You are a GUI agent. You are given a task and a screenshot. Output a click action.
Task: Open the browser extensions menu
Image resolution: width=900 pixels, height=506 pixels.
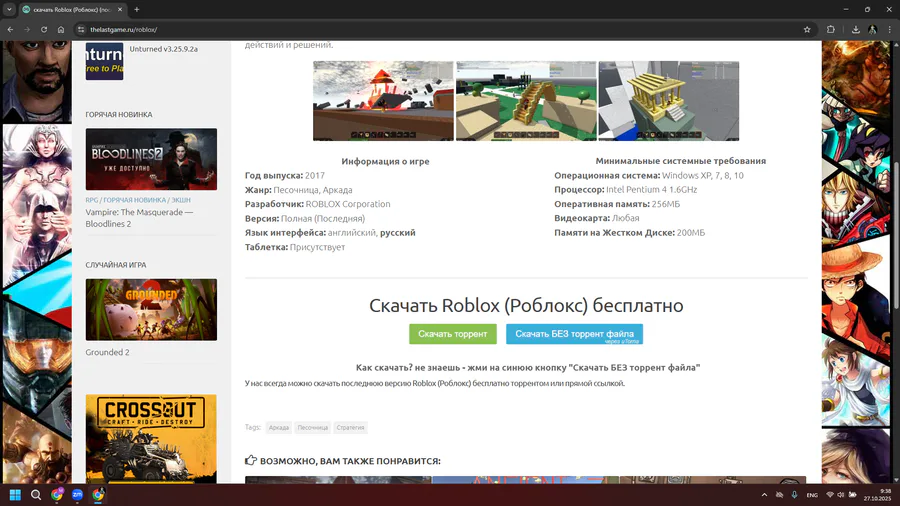click(x=831, y=29)
